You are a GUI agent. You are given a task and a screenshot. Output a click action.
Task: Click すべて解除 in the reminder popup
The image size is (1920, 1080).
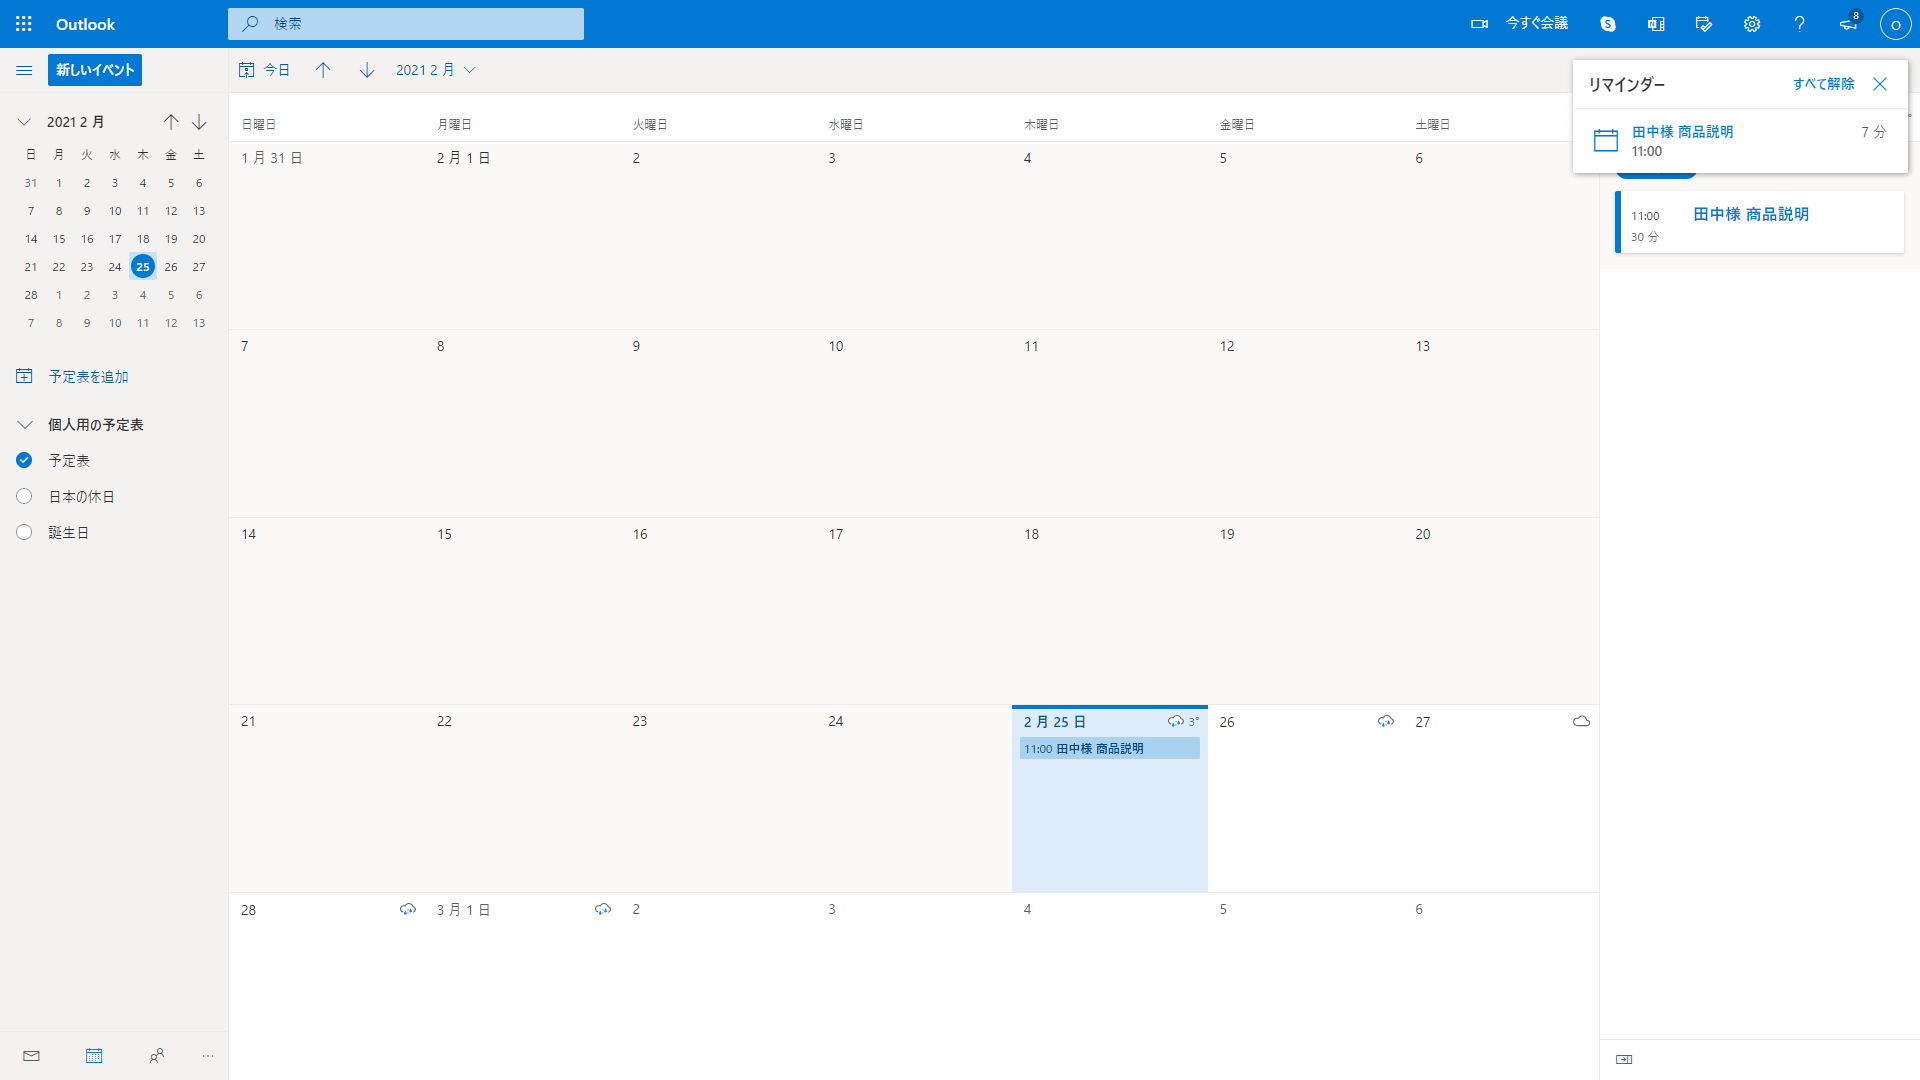coord(1823,84)
